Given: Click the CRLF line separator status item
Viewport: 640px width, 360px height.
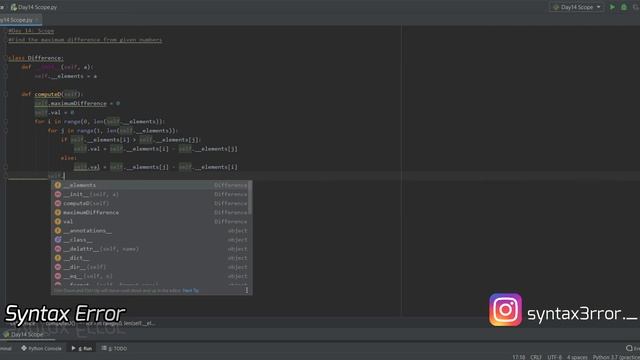Looking at the screenshot, I should (536, 357).
